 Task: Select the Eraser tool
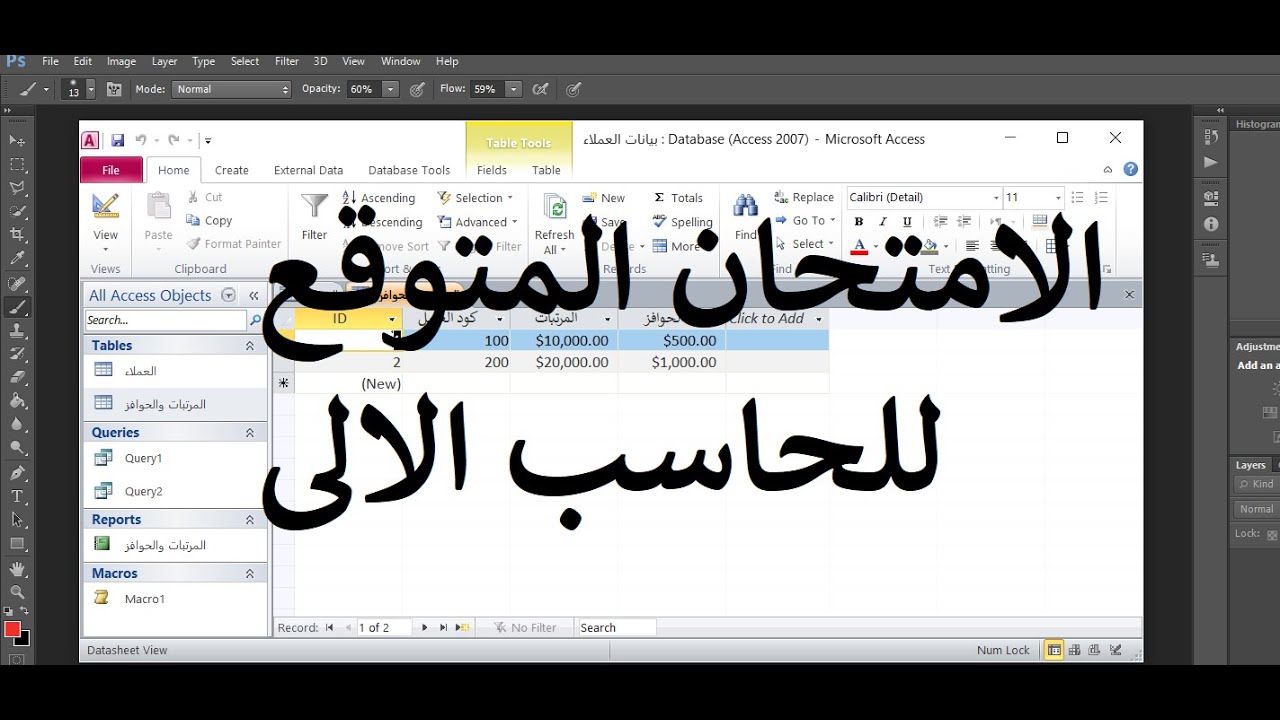click(17, 378)
